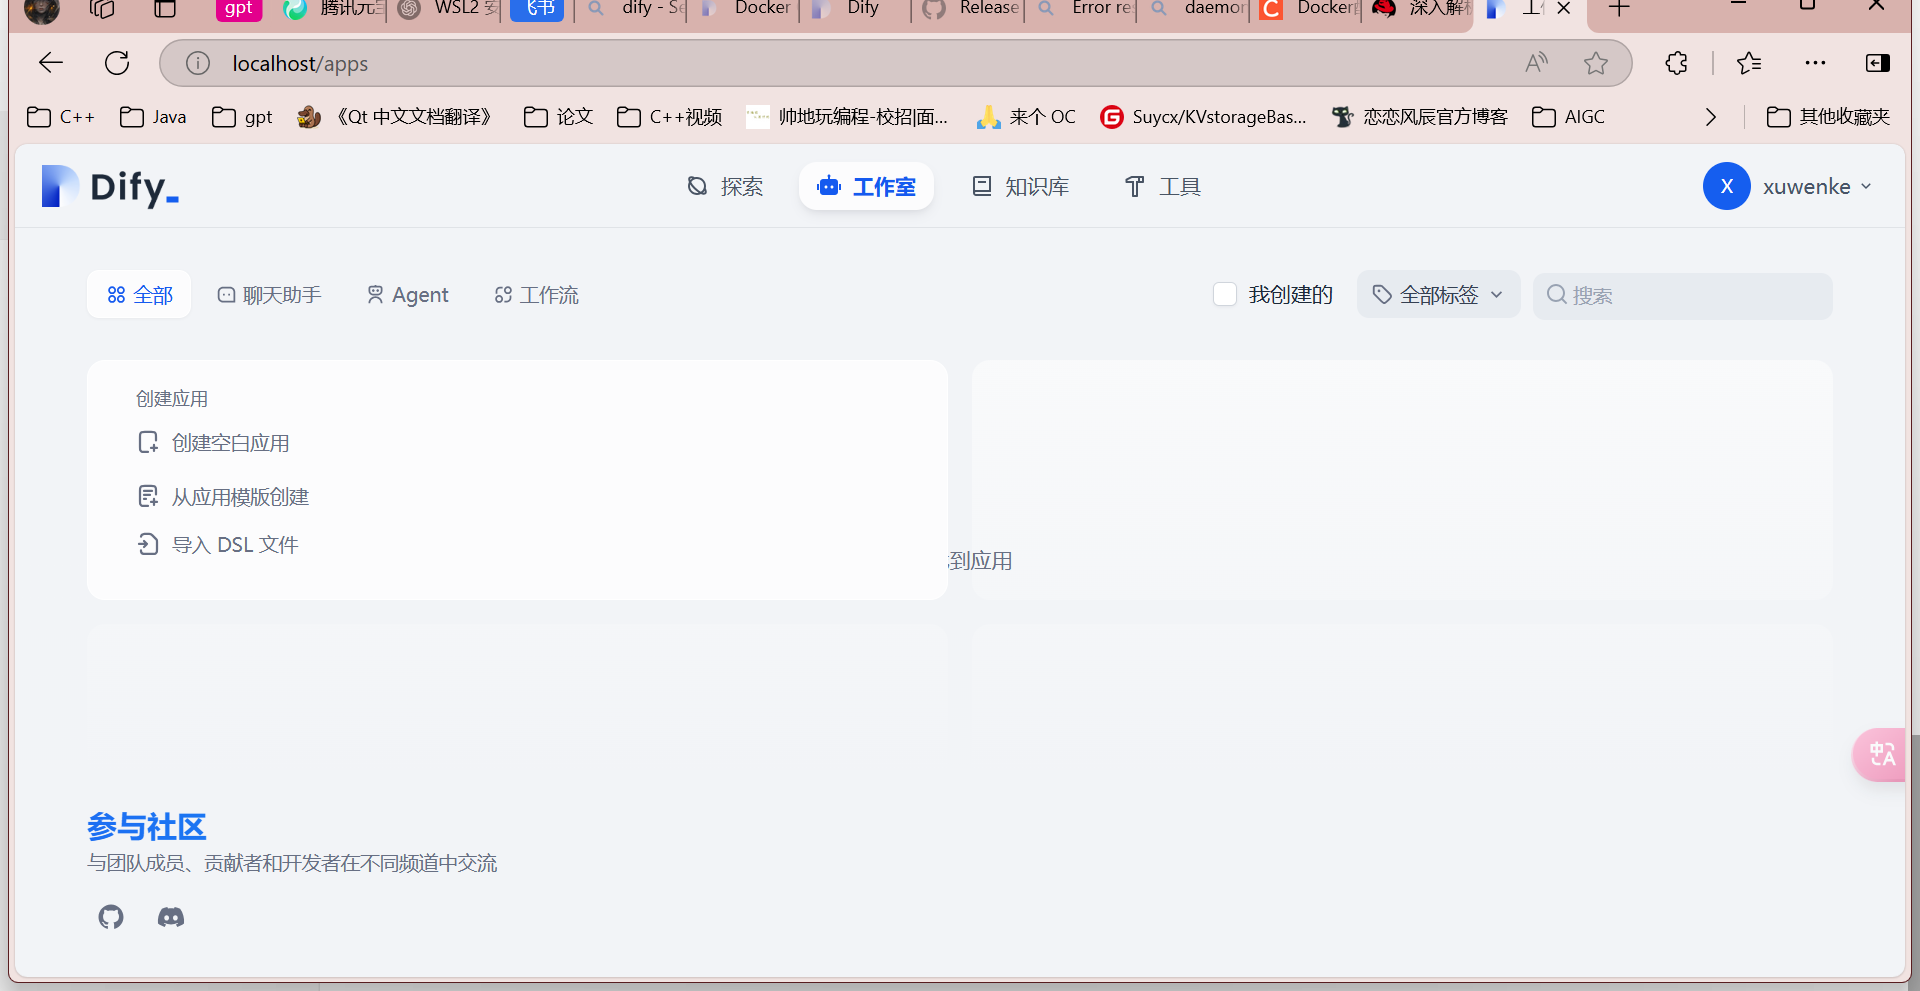This screenshot has height=991, width=1920.
Task: Toggle the browser sidebar icon
Action: [x=1878, y=63]
